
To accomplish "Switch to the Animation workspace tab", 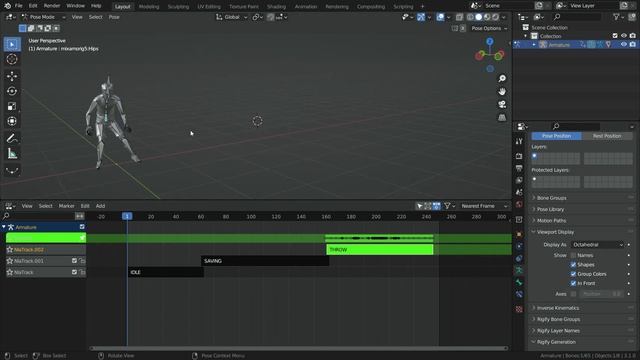I will pyautogui.click(x=306, y=7).
